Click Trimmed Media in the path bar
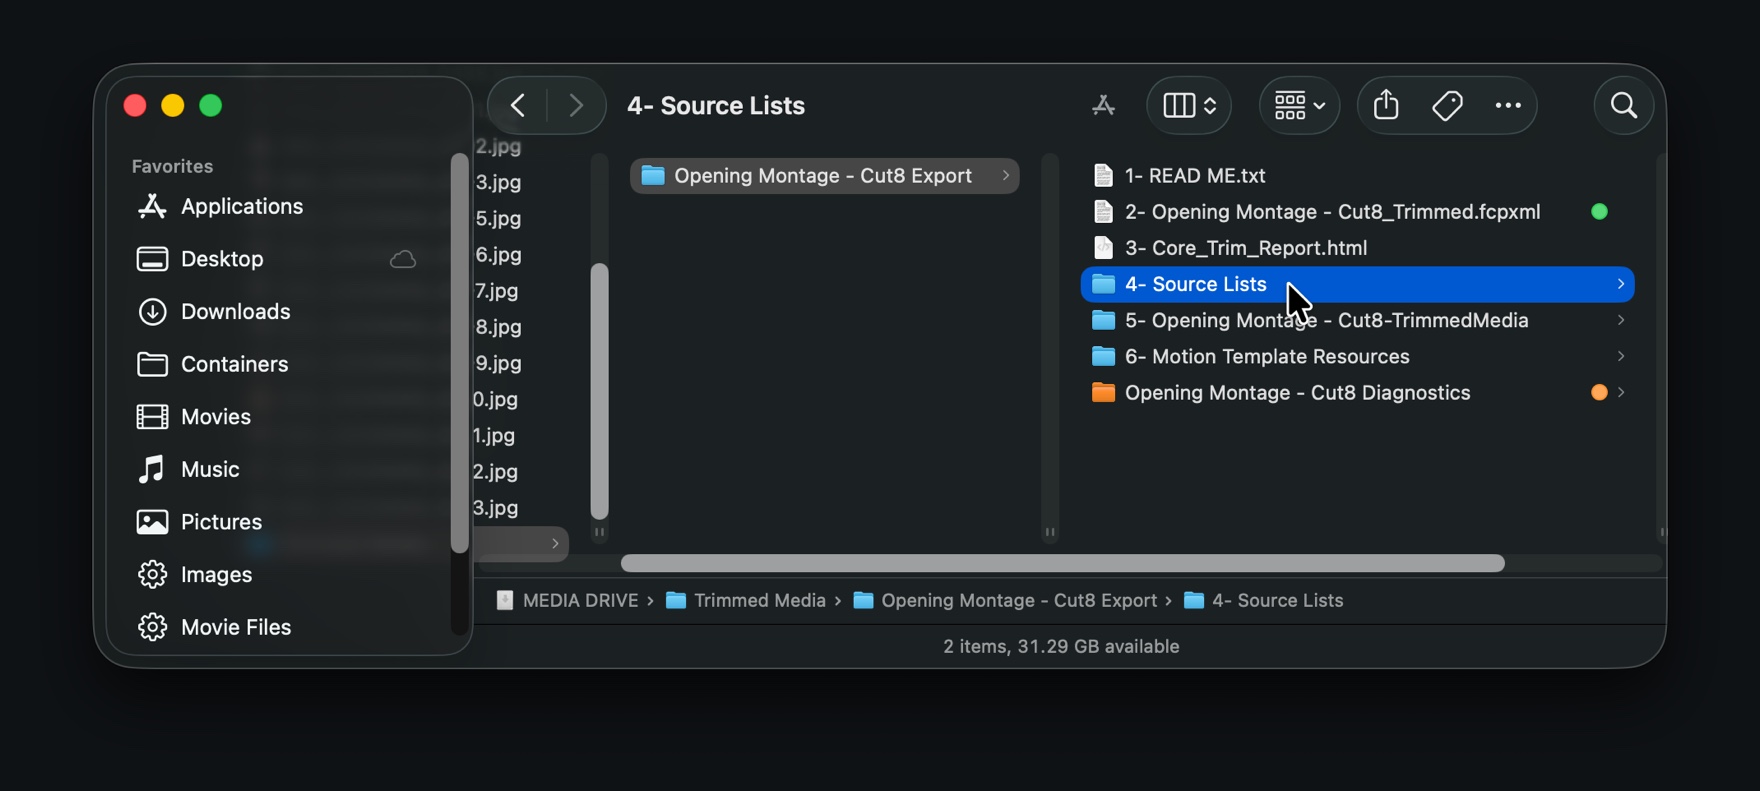1760x791 pixels. (746, 601)
